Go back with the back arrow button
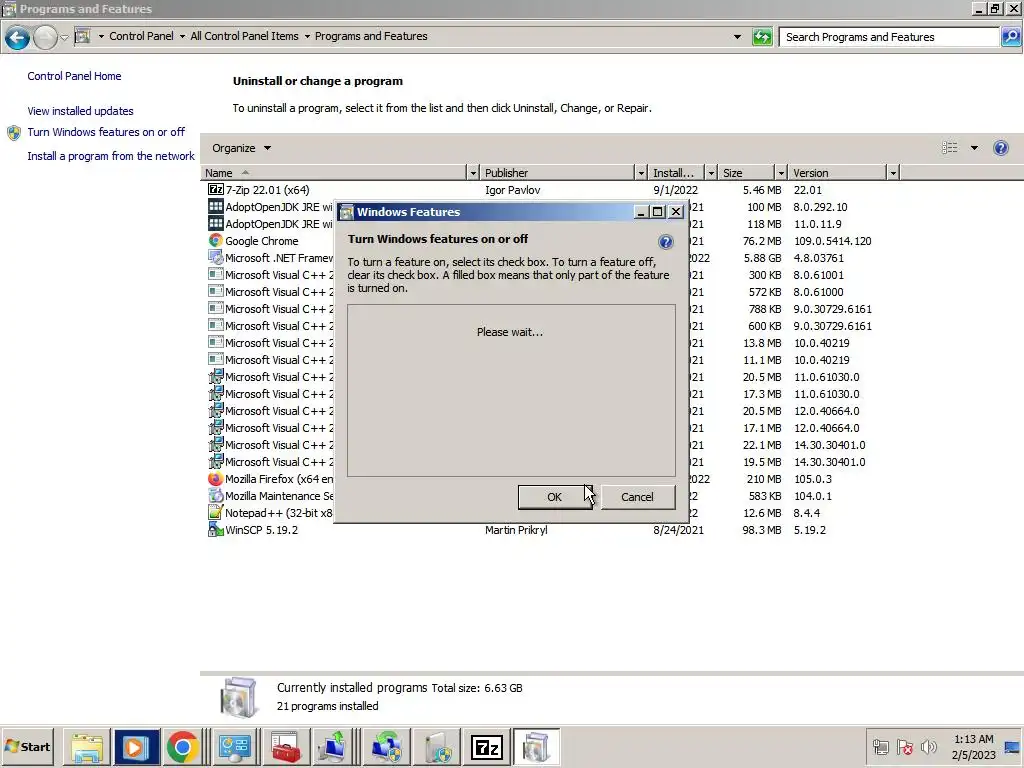1024x768 pixels. (x=18, y=38)
